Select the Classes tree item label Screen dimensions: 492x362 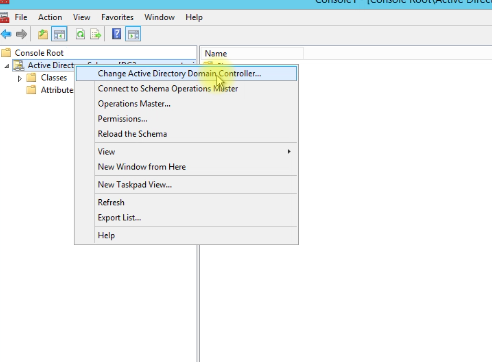(54, 78)
